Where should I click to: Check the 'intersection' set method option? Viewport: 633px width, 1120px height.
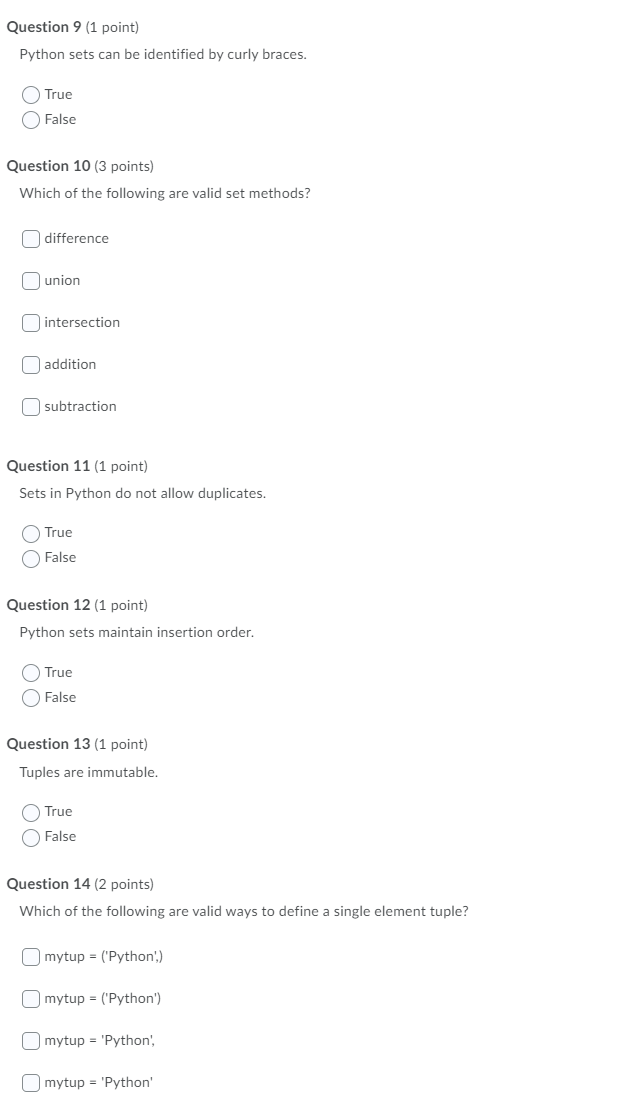(x=31, y=322)
